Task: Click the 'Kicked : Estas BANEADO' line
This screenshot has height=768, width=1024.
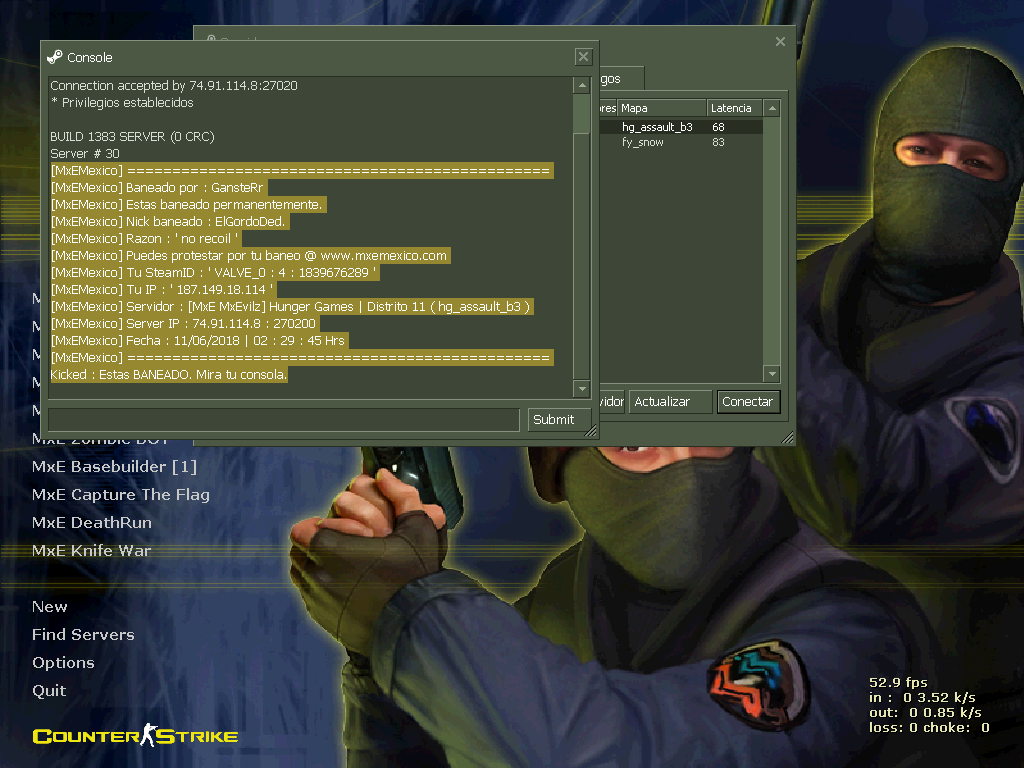Action: (x=168, y=374)
